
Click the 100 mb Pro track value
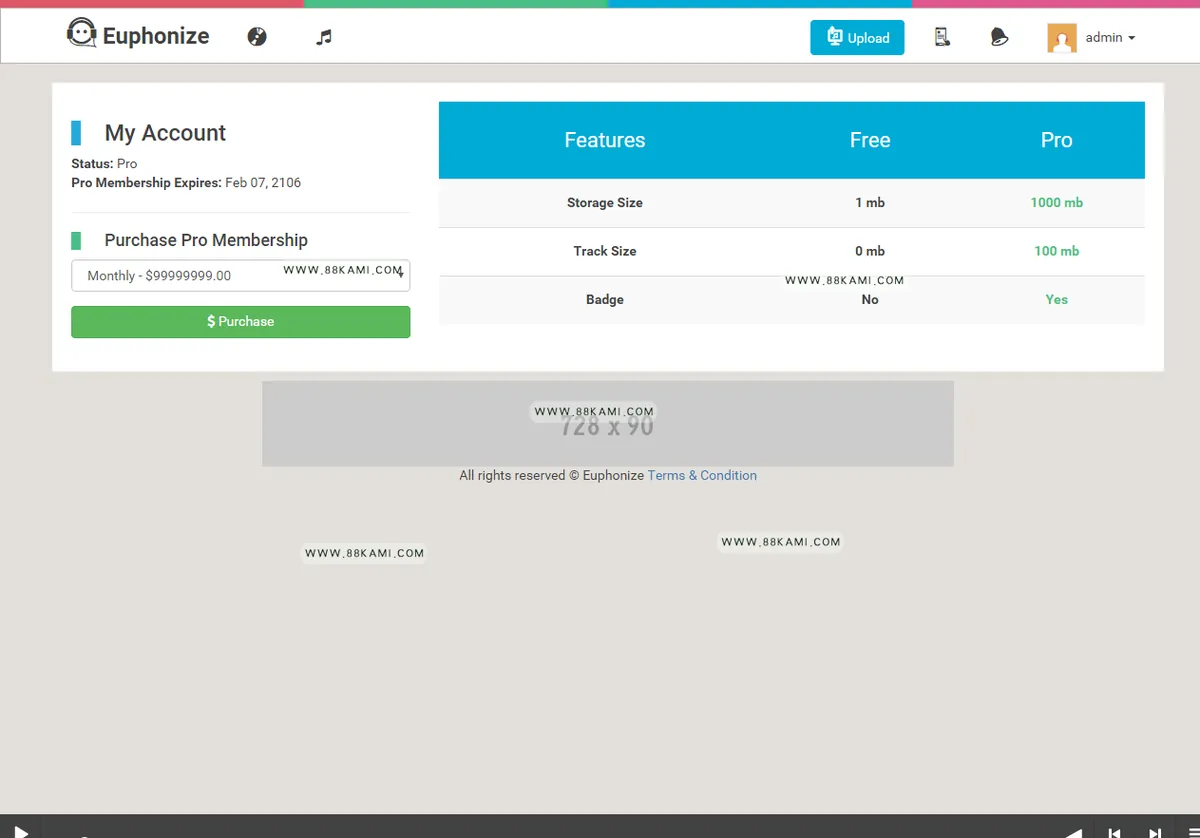click(x=1057, y=251)
